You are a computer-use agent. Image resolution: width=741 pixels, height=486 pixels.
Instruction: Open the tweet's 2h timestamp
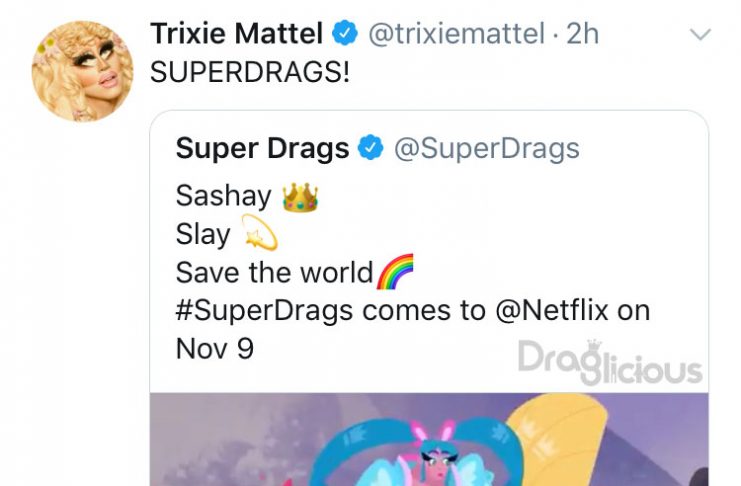[x=582, y=34]
